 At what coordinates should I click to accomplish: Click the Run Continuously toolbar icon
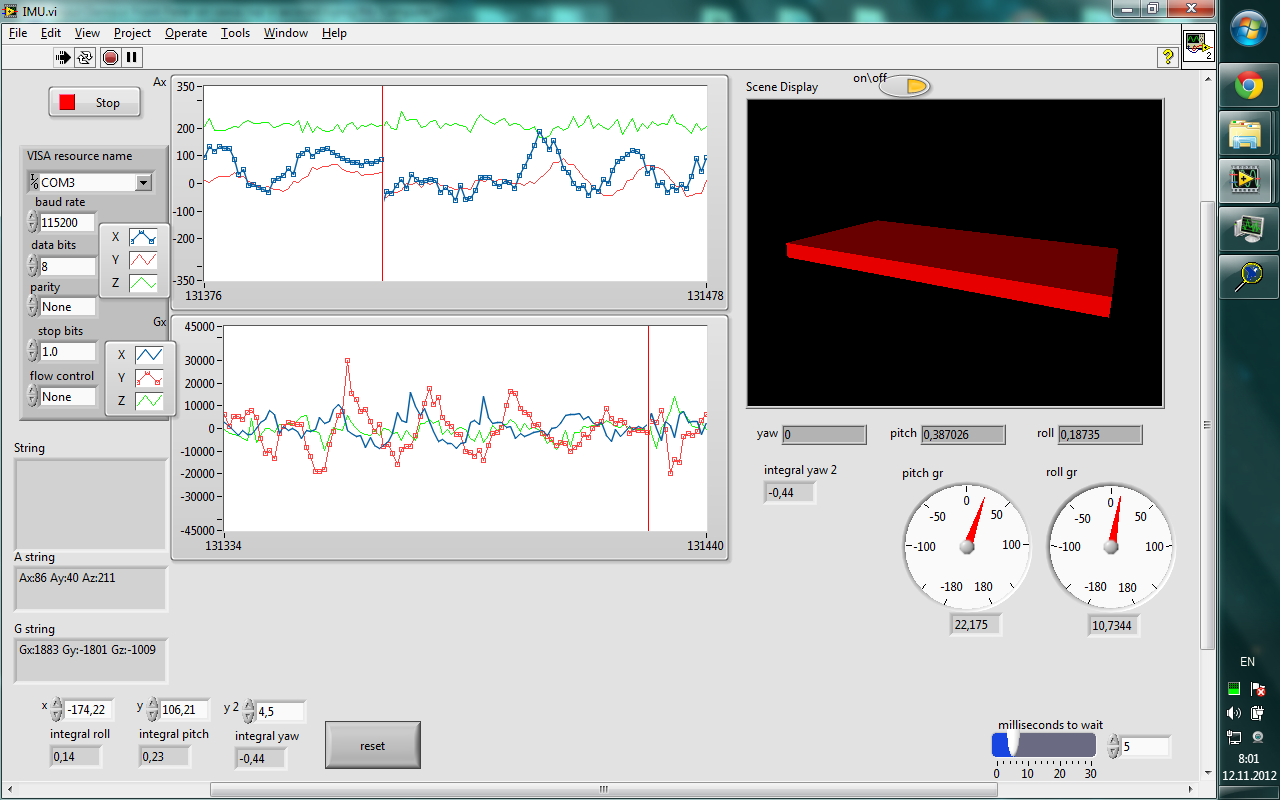(86, 58)
